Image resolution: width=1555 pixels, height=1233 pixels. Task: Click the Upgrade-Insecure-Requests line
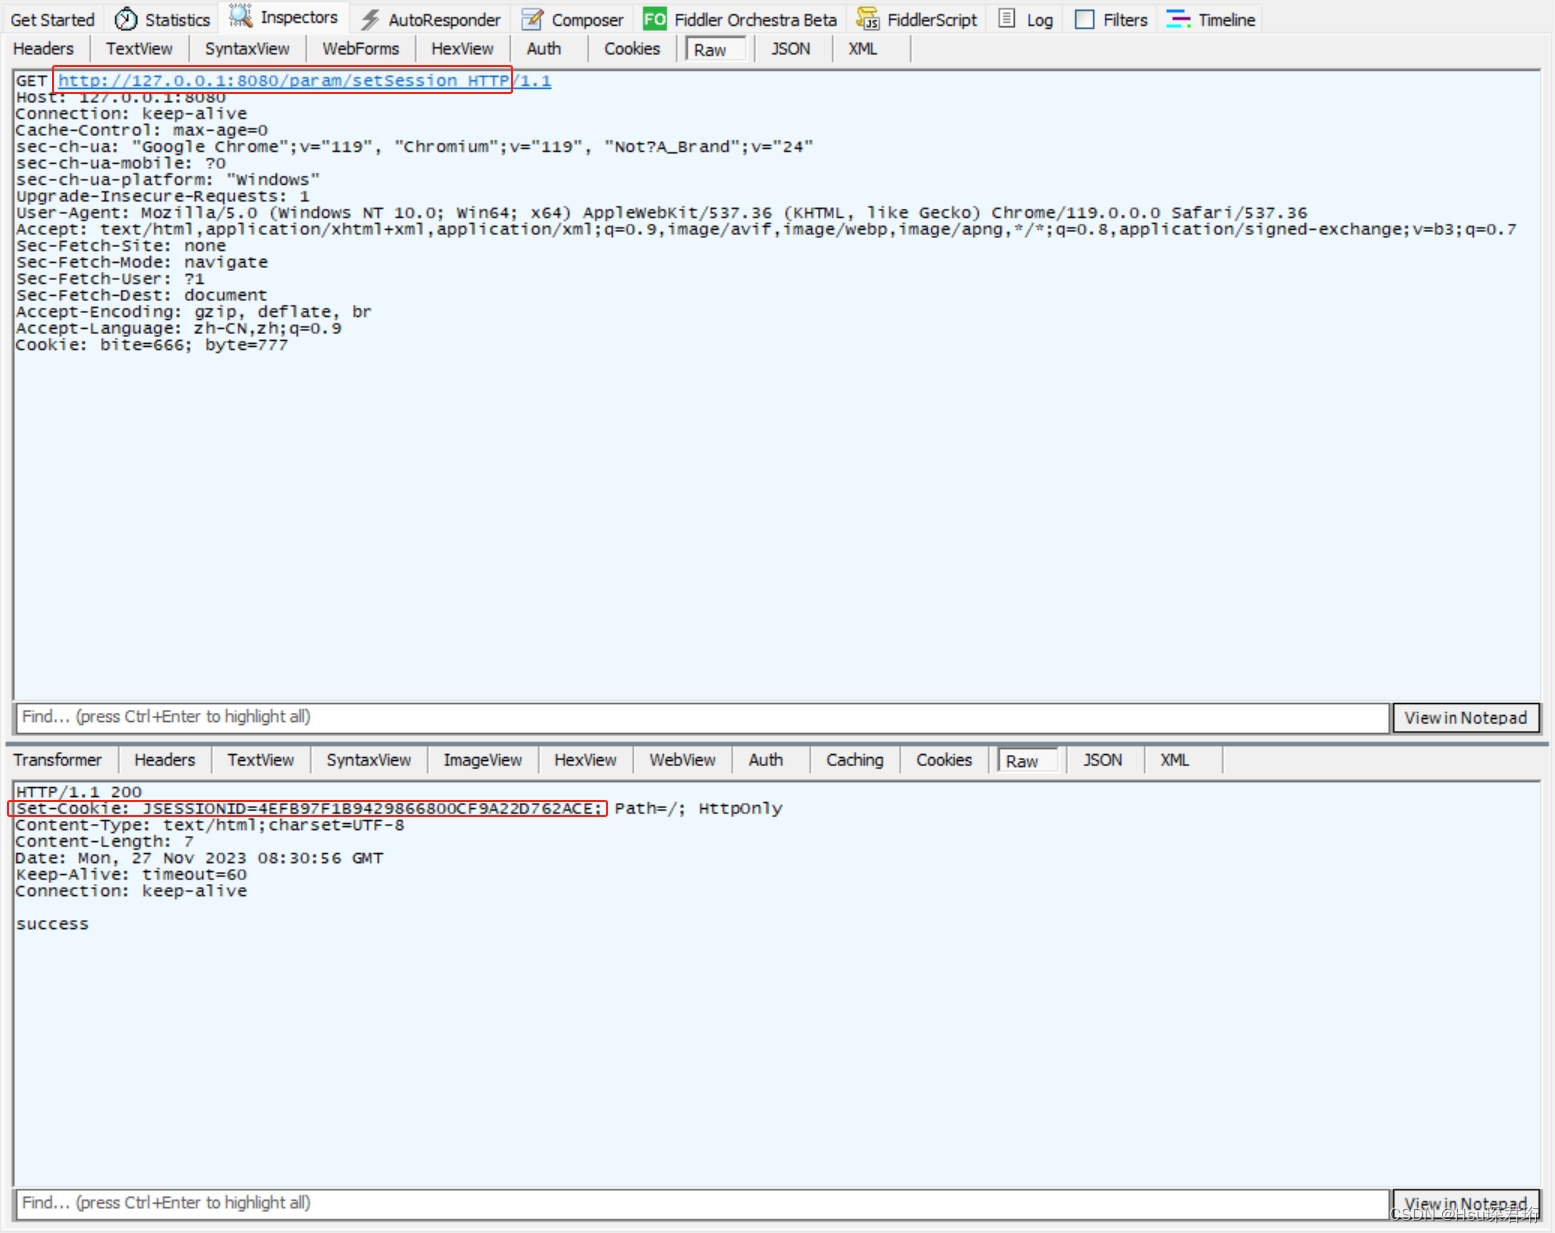163,196
